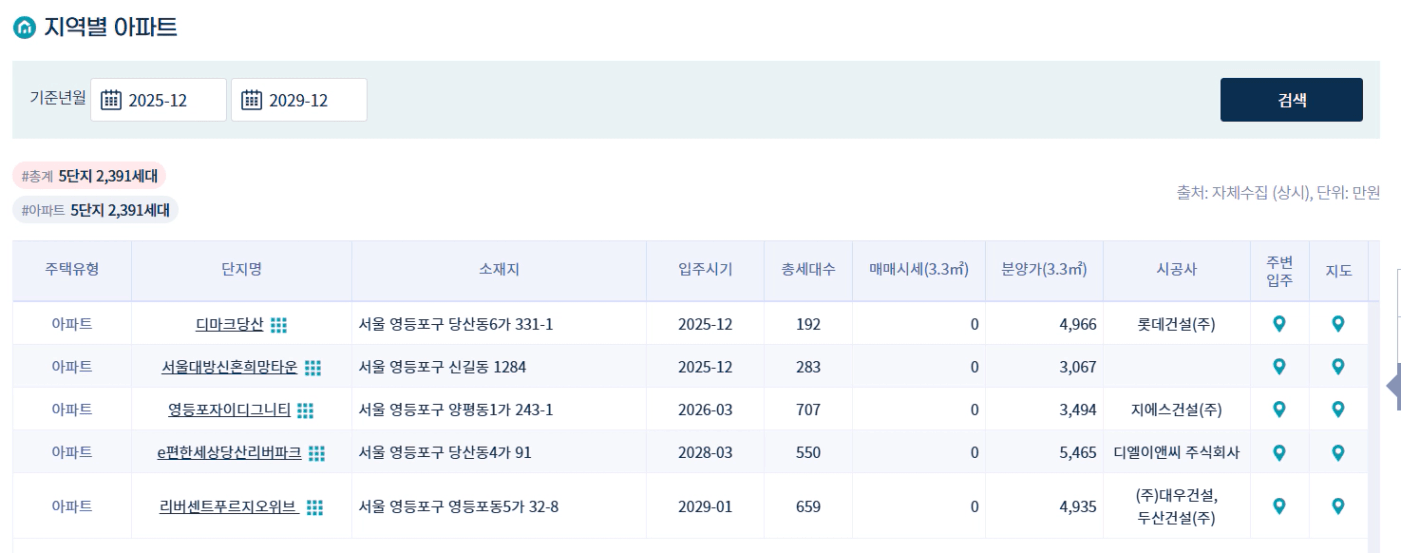Click the 입주시기 column header
This screenshot has width=1401, height=553.
pos(705,270)
